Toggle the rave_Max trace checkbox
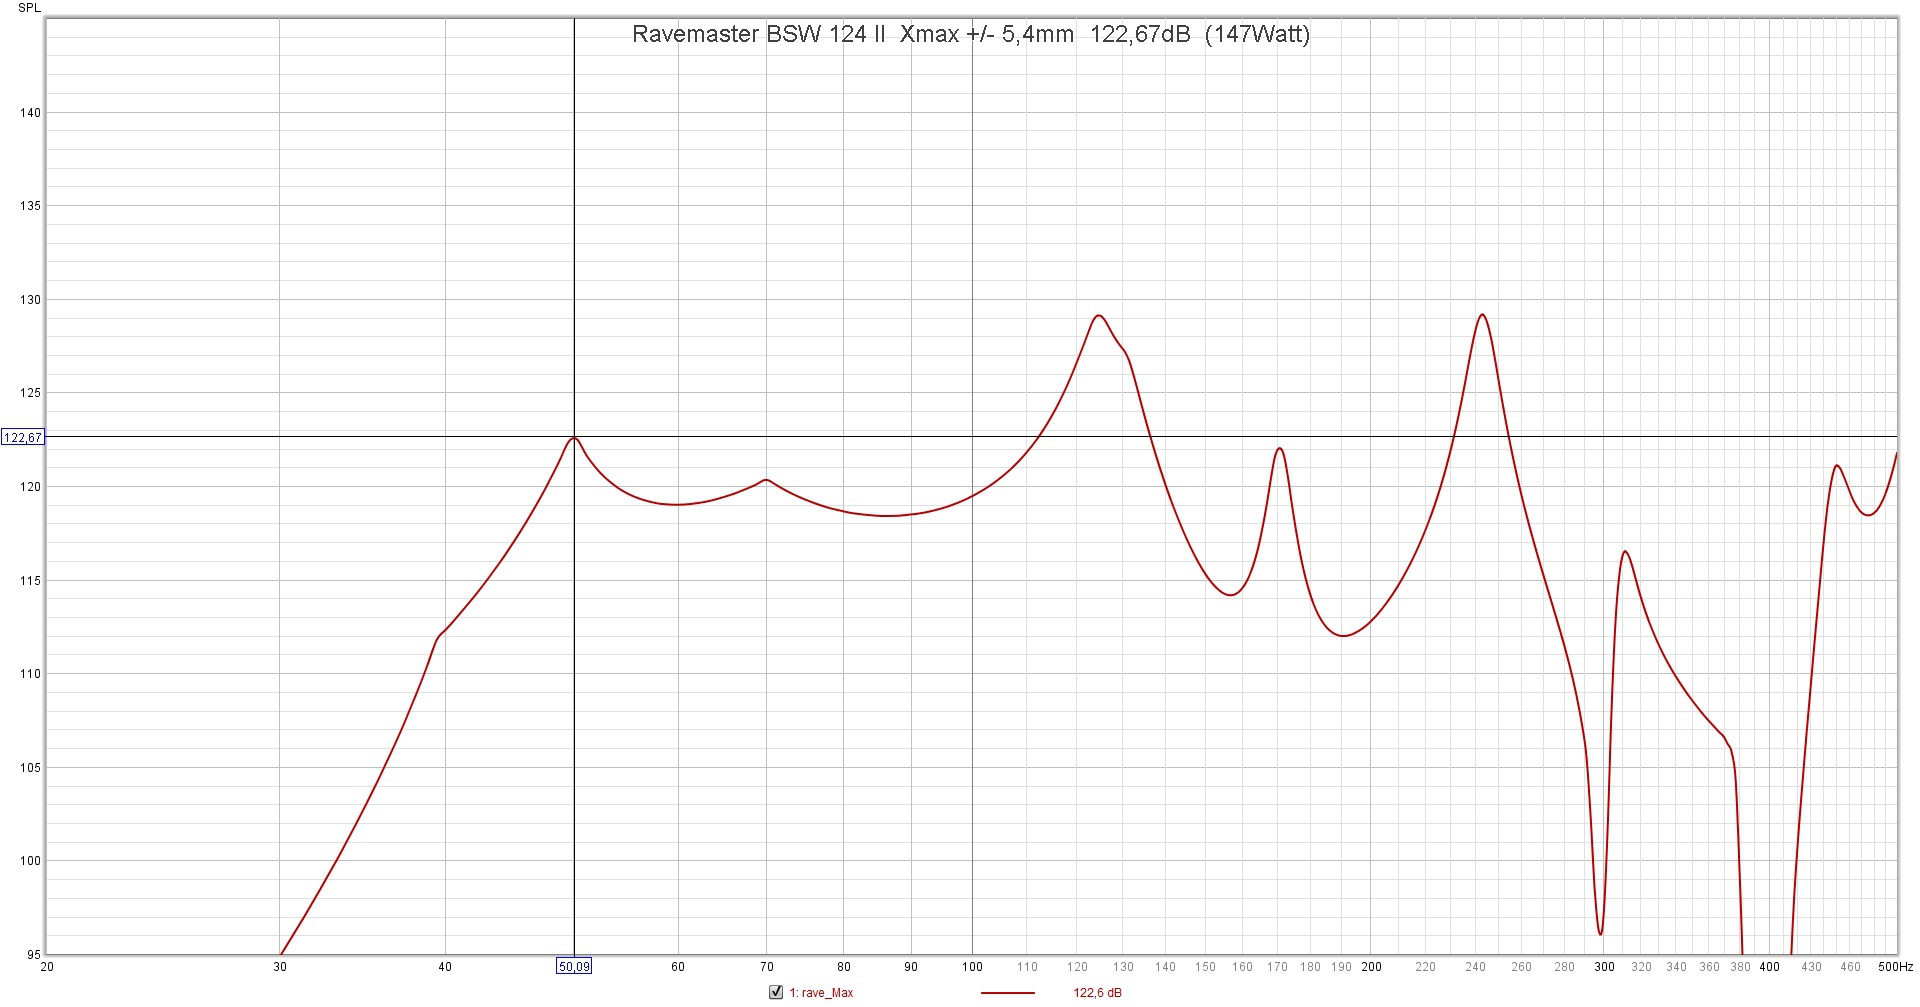 (x=775, y=992)
